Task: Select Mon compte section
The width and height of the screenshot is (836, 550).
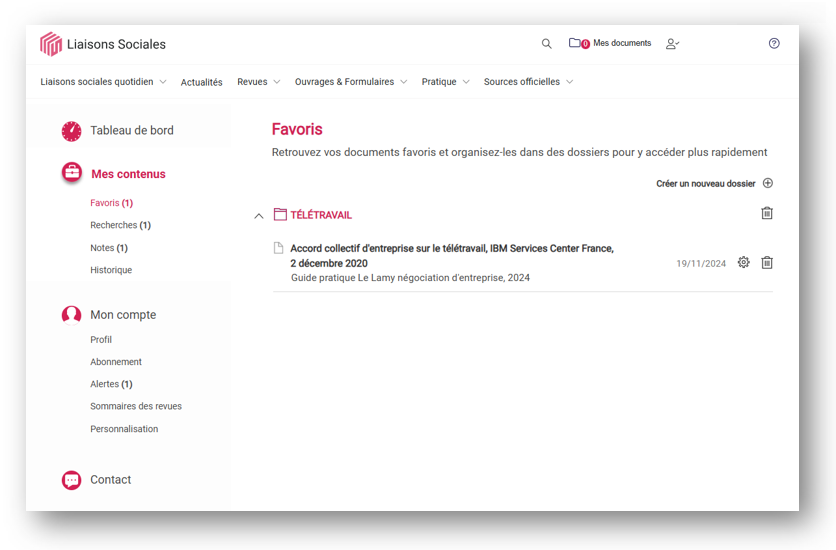Action: 123,315
